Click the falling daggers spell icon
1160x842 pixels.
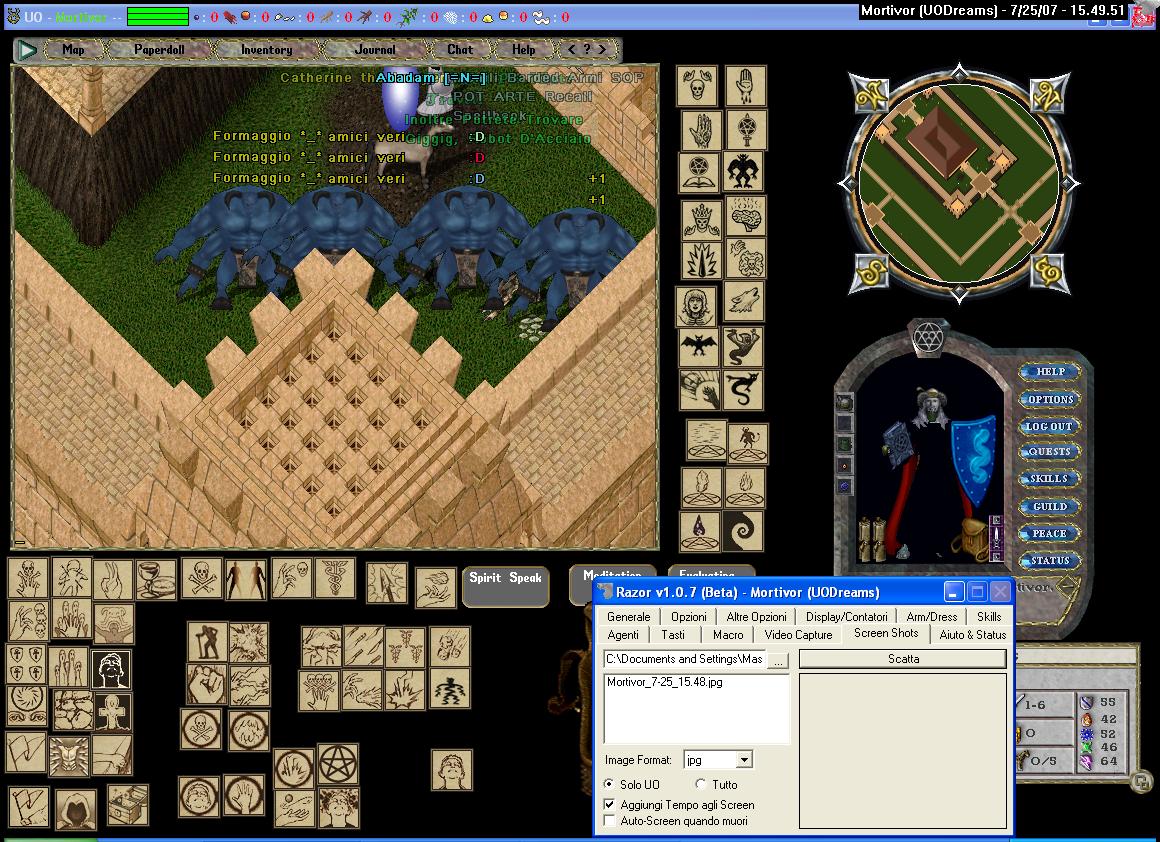(x=363, y=647)
